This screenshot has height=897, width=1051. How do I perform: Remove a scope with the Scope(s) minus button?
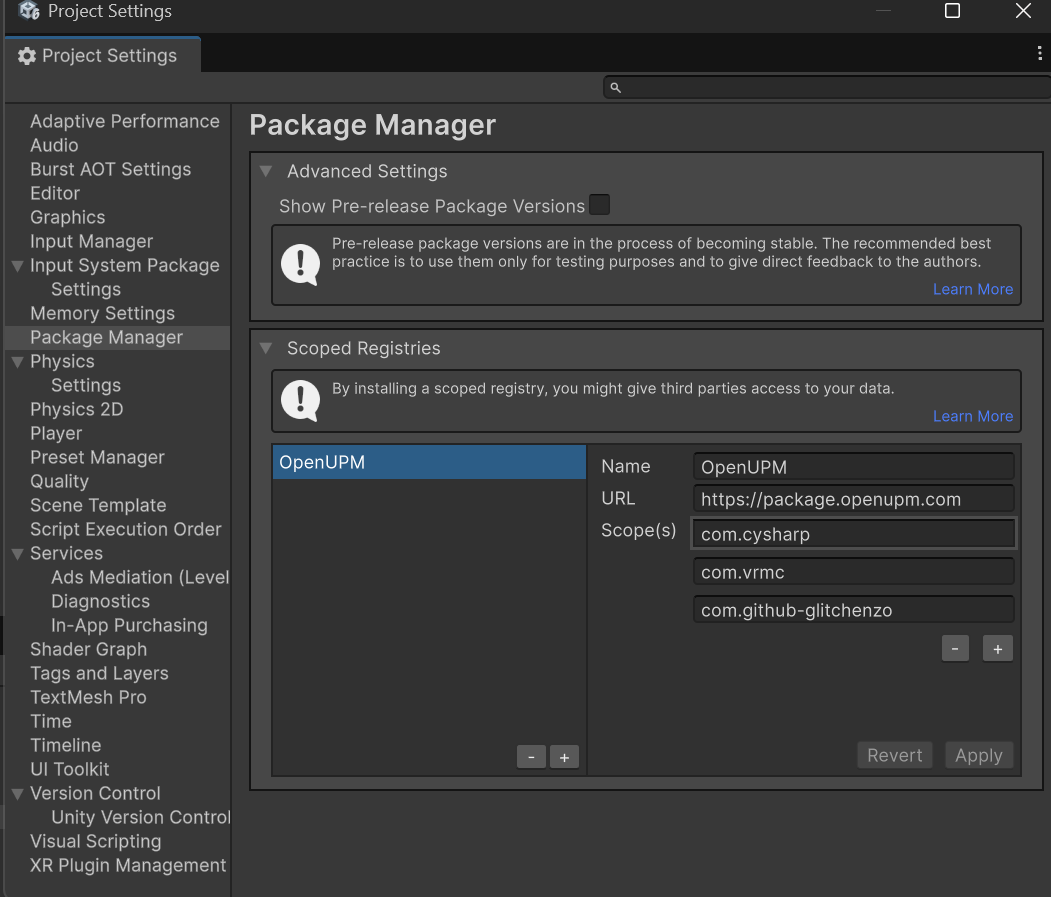pyautogui.click(x=955, y=648)
